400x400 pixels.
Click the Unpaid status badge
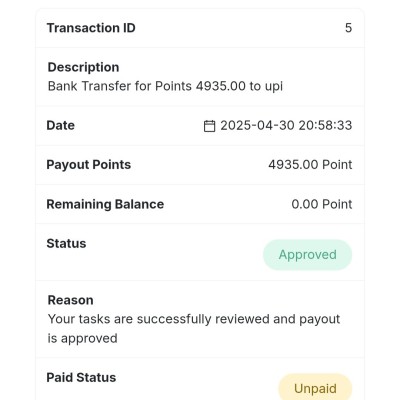tap(315, 387)
